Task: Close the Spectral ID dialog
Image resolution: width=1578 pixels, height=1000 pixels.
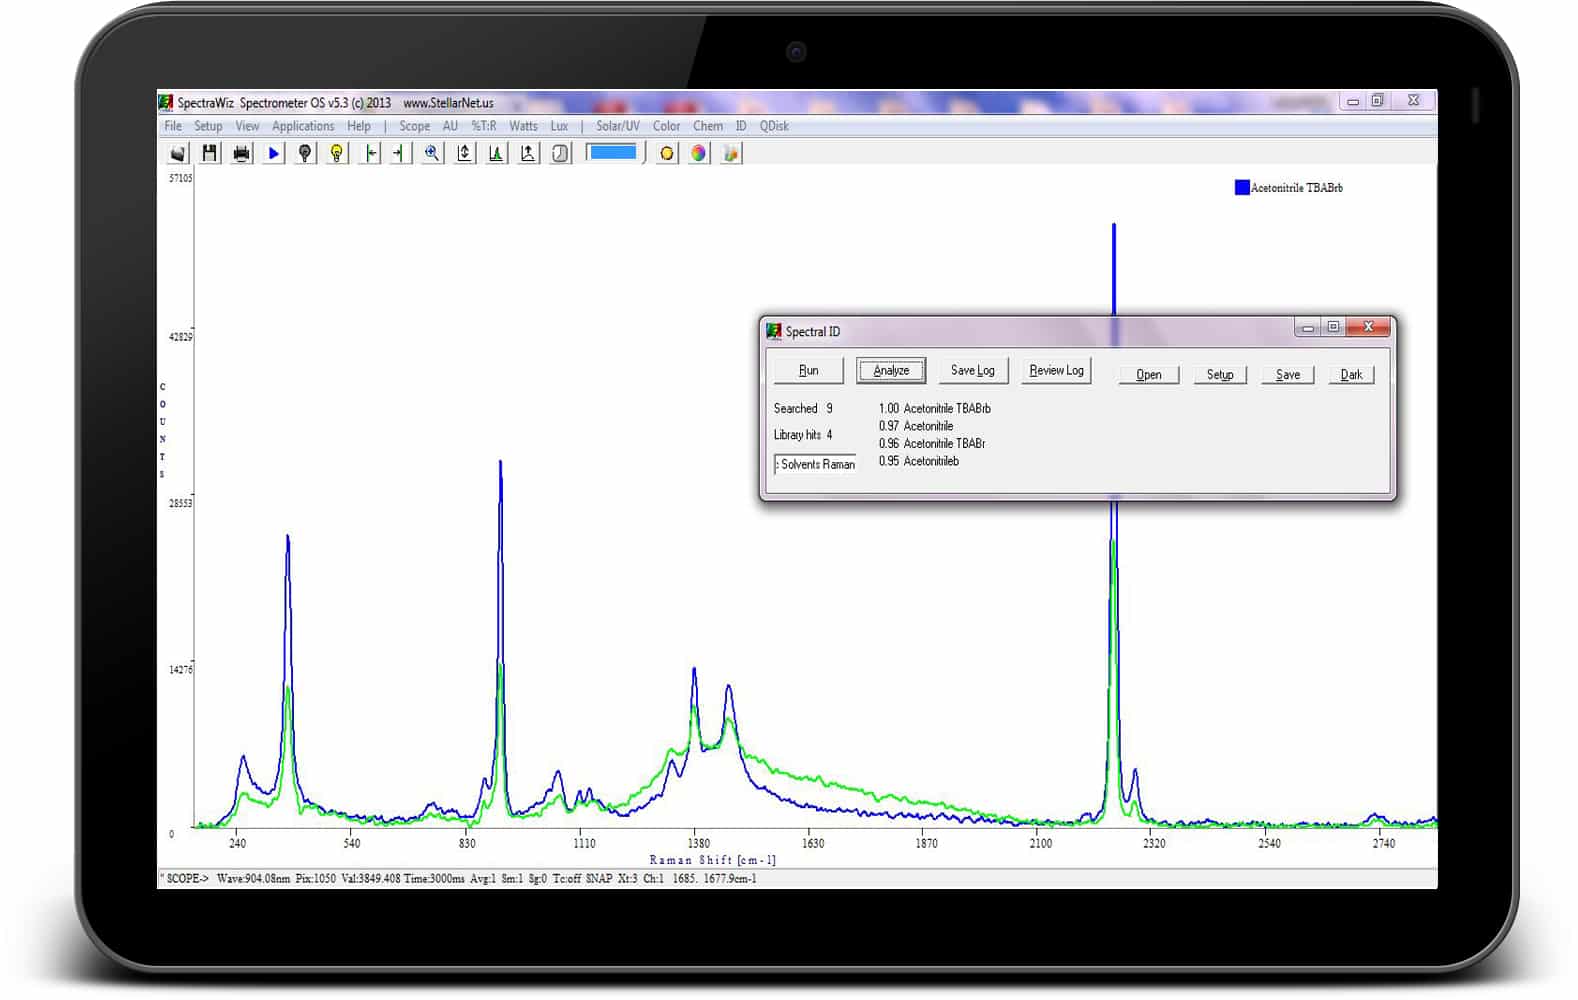Action: point(1369,327)
